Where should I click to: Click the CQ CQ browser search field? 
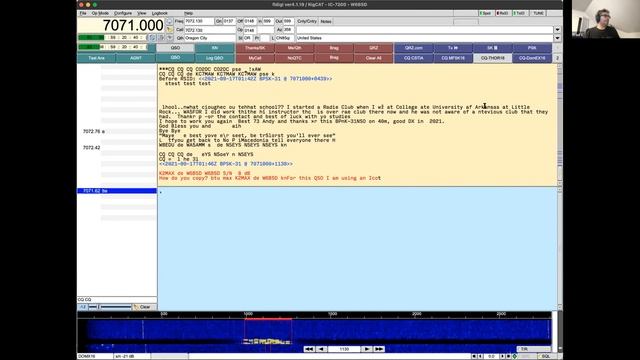point(117,300)
